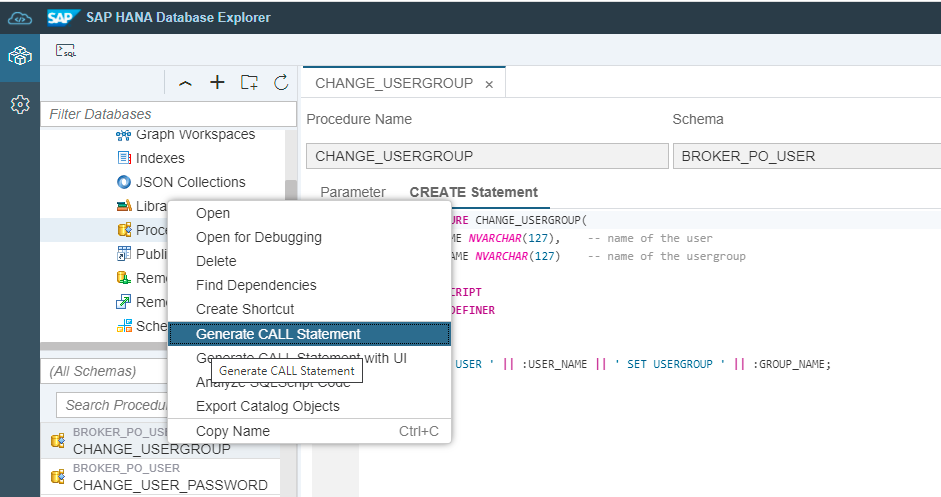
Task: Click the JSON Collections icon
Action: [124, 182]
